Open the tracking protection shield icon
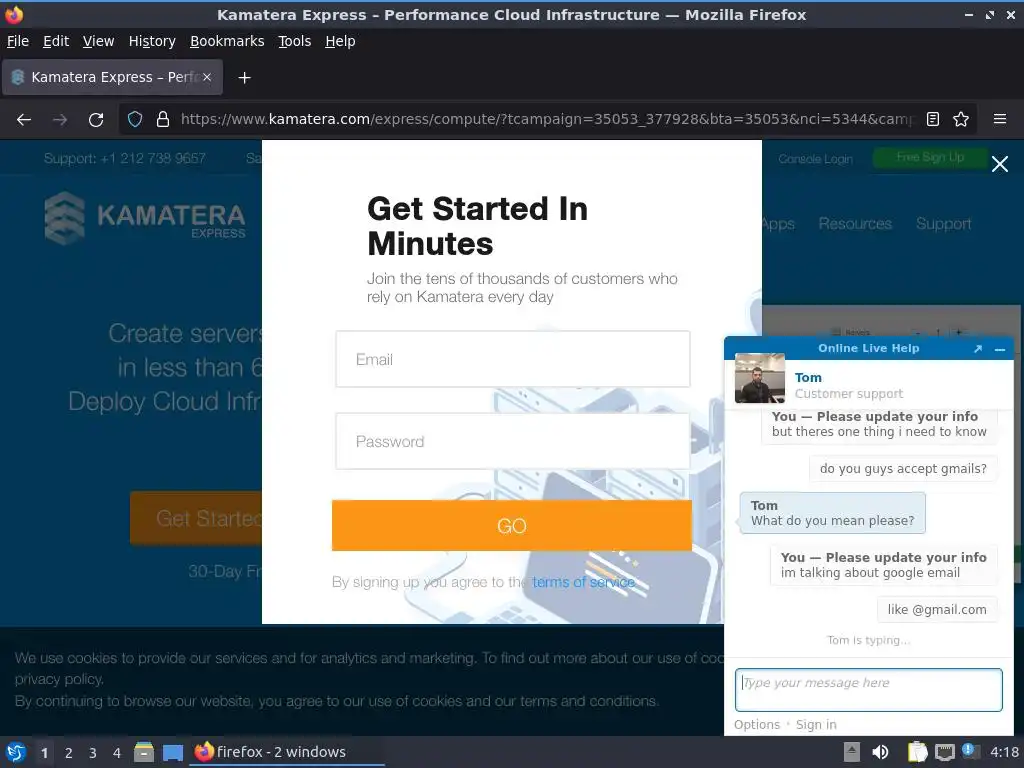This screenshot has width=1024, height=768. coord(135,120)
